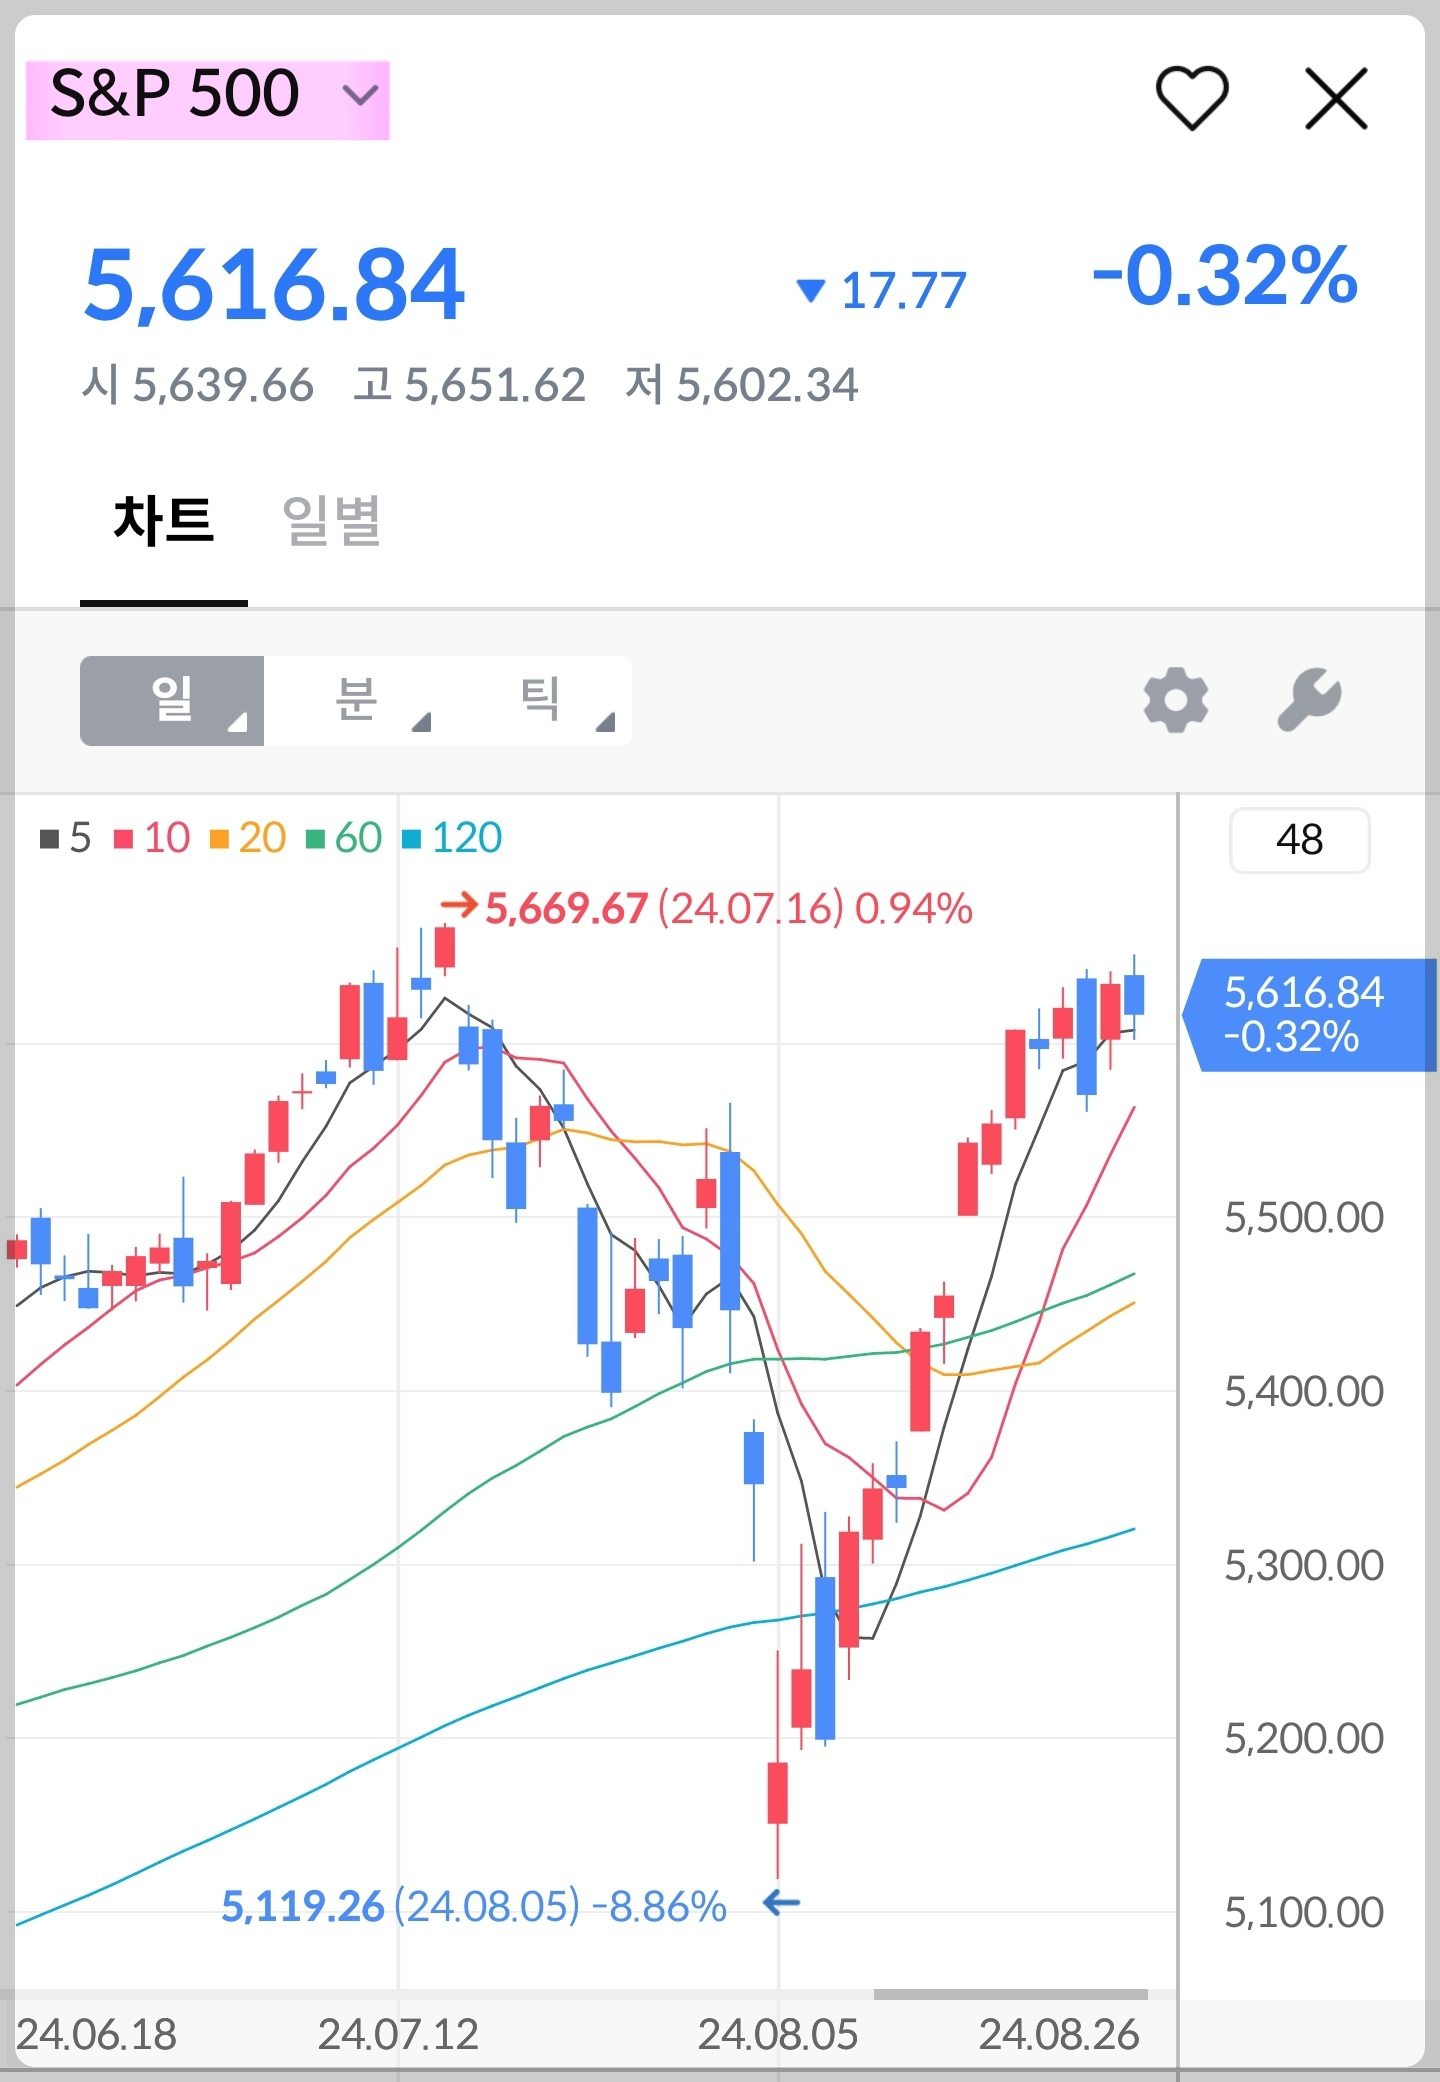Image resolution: width=1440 pixels, height=2082 pixels.
Task: Click the high price 고 5,651.62
Action: (x=469, y=385)
